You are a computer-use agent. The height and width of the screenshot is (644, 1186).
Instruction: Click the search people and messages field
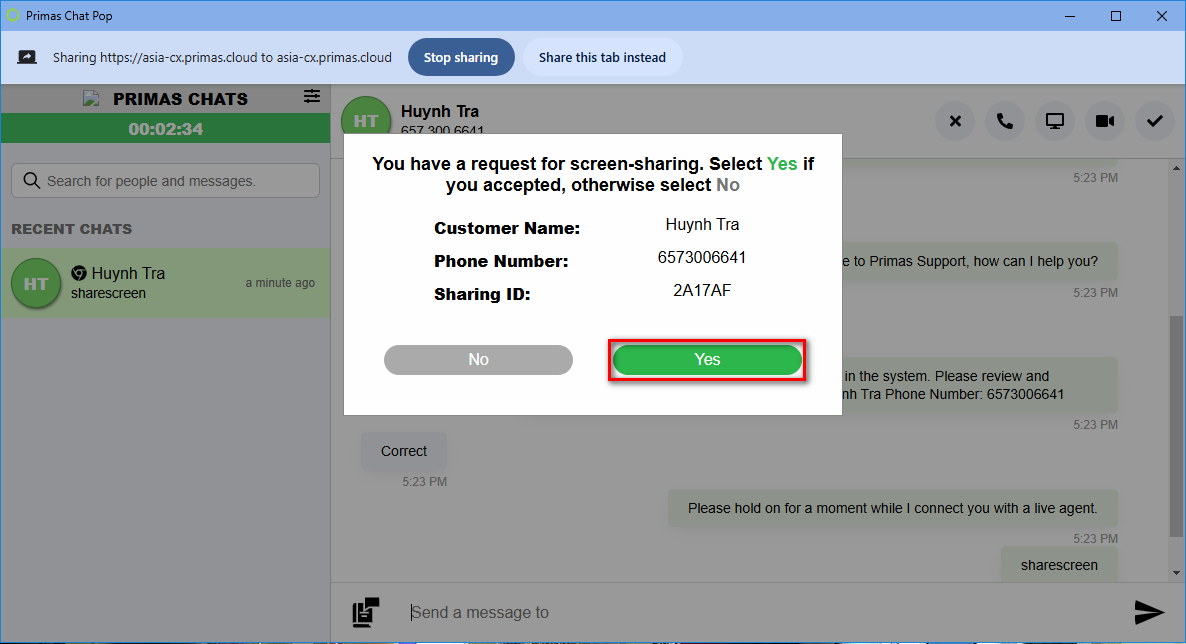tap(166, 181)
